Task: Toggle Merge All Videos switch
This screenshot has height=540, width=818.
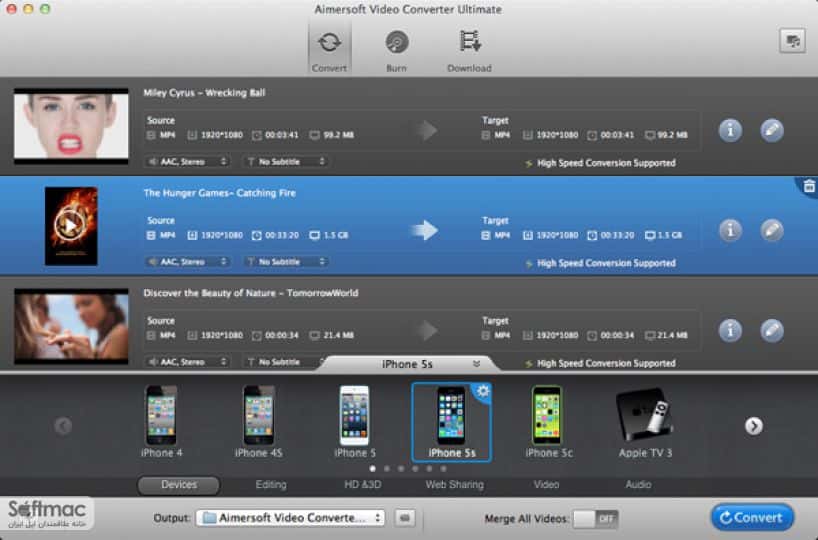Action: coord(595,518)
